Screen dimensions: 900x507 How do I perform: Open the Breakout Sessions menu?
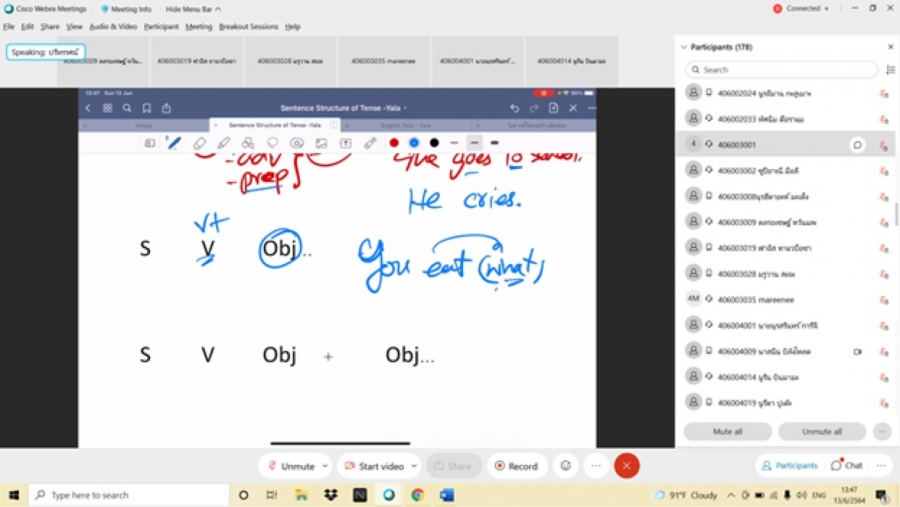[x=249, y=27]
